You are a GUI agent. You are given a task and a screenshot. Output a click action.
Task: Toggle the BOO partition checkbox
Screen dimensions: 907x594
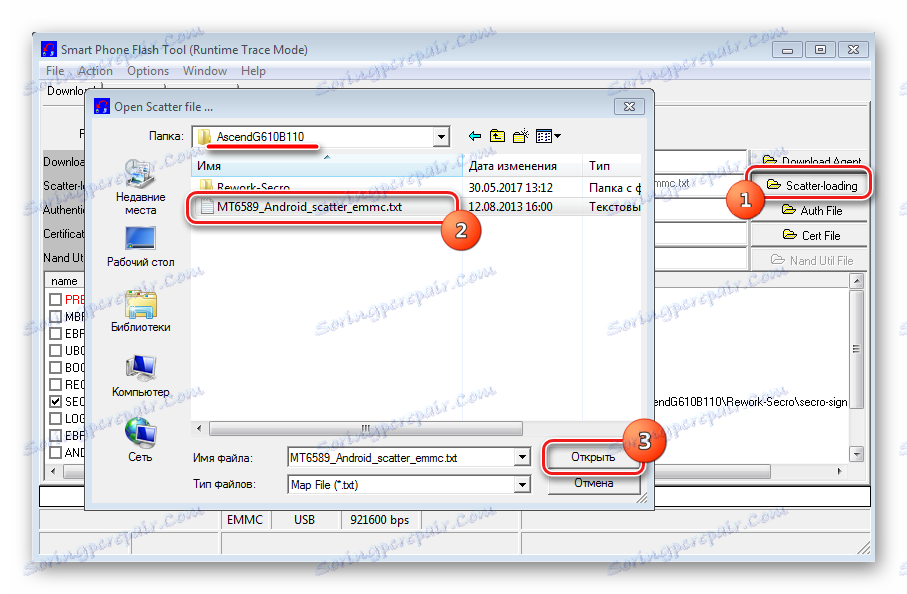56,367
